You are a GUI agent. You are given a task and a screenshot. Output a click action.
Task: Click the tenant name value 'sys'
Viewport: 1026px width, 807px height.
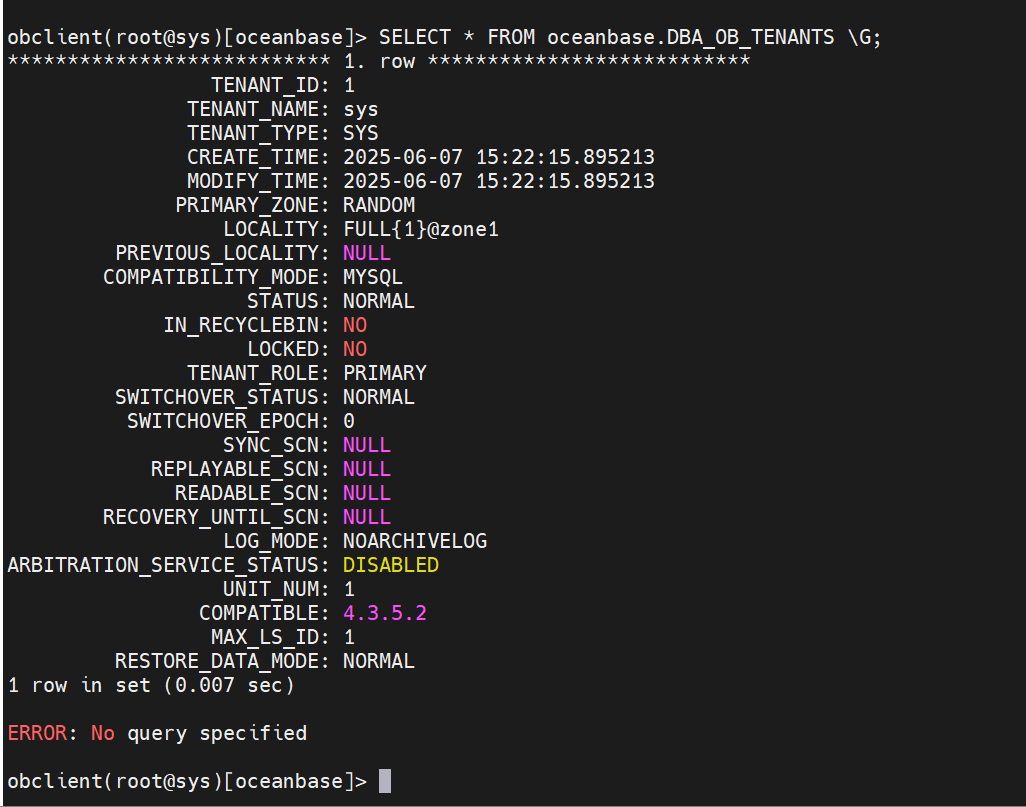click(x=361, y=109)
